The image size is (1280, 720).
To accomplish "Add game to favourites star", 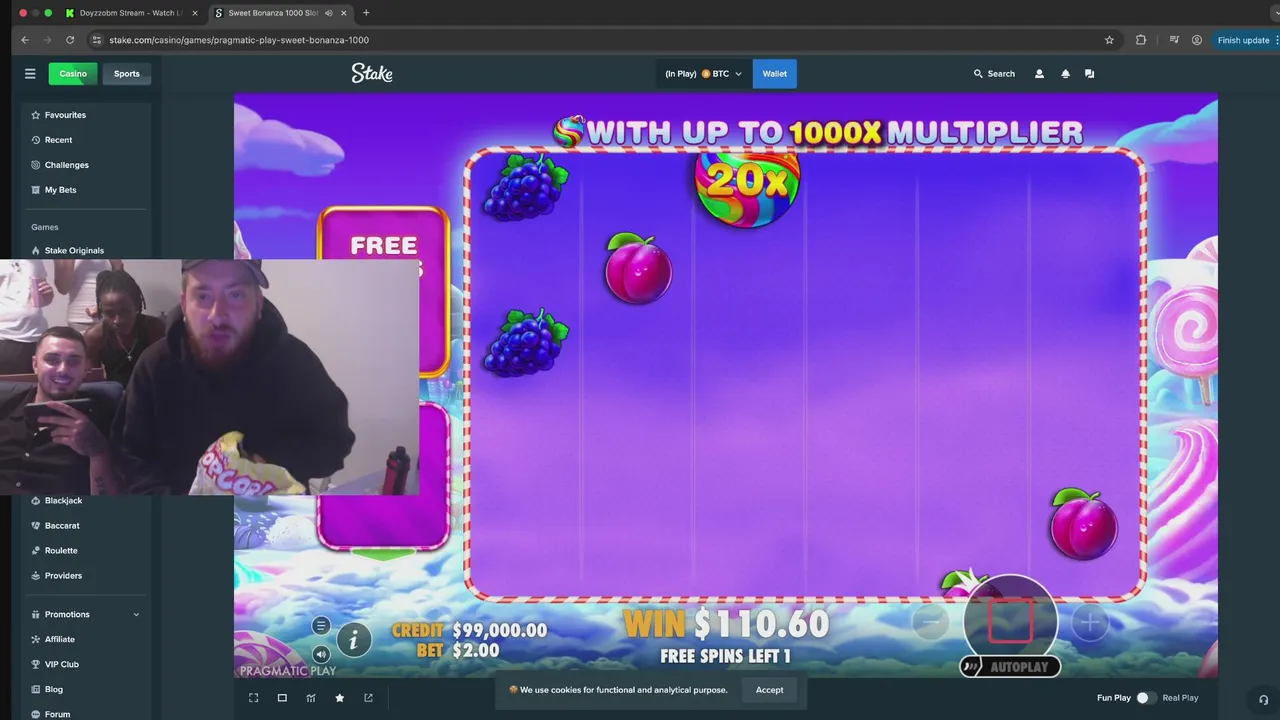I will click(x=340, y=698).
